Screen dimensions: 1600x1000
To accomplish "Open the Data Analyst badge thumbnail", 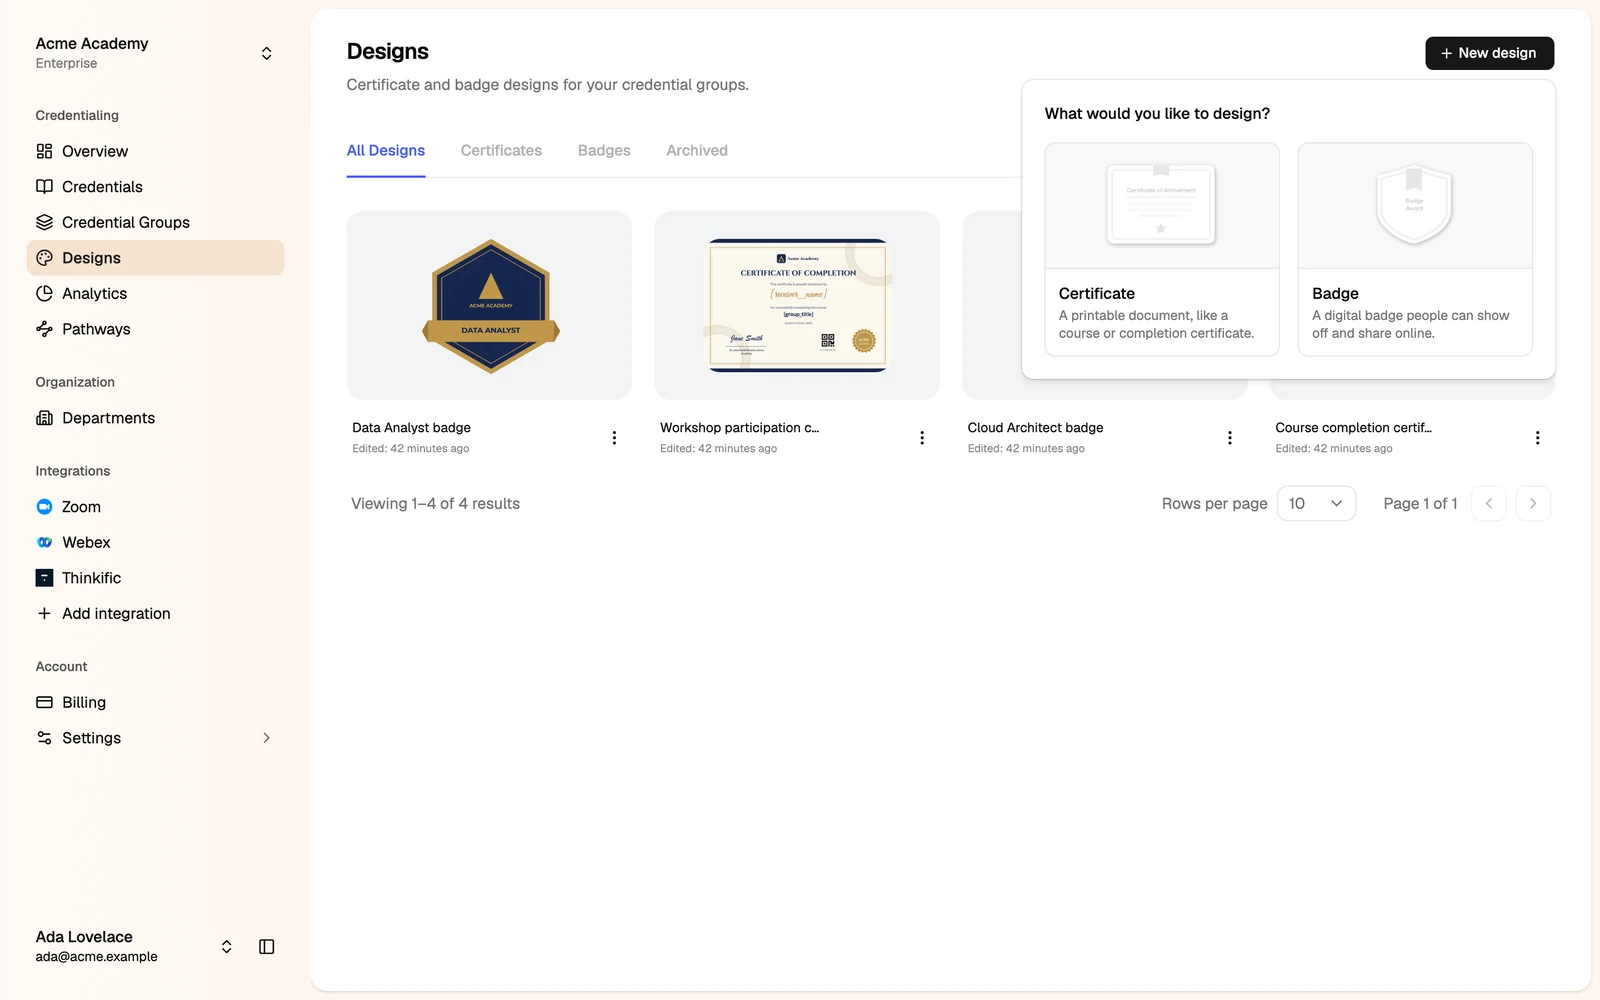I will [x=489, y=305].
